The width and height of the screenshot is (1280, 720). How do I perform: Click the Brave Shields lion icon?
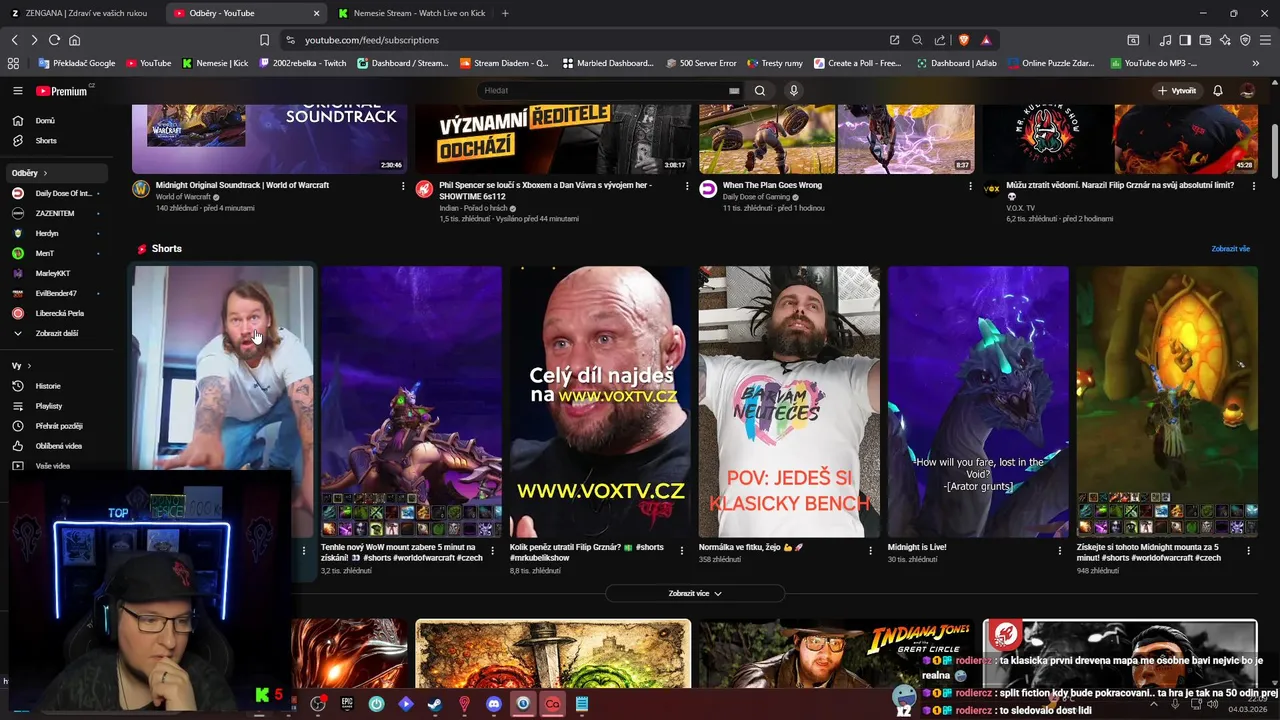(x=964, y=40)
